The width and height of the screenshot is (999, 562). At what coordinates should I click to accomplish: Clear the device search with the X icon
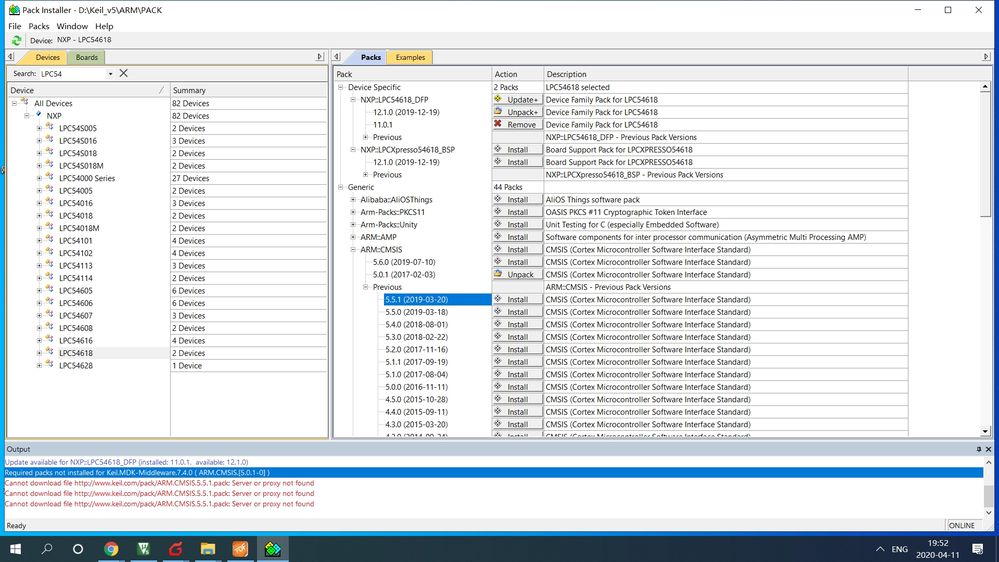(x=124, y=73)
